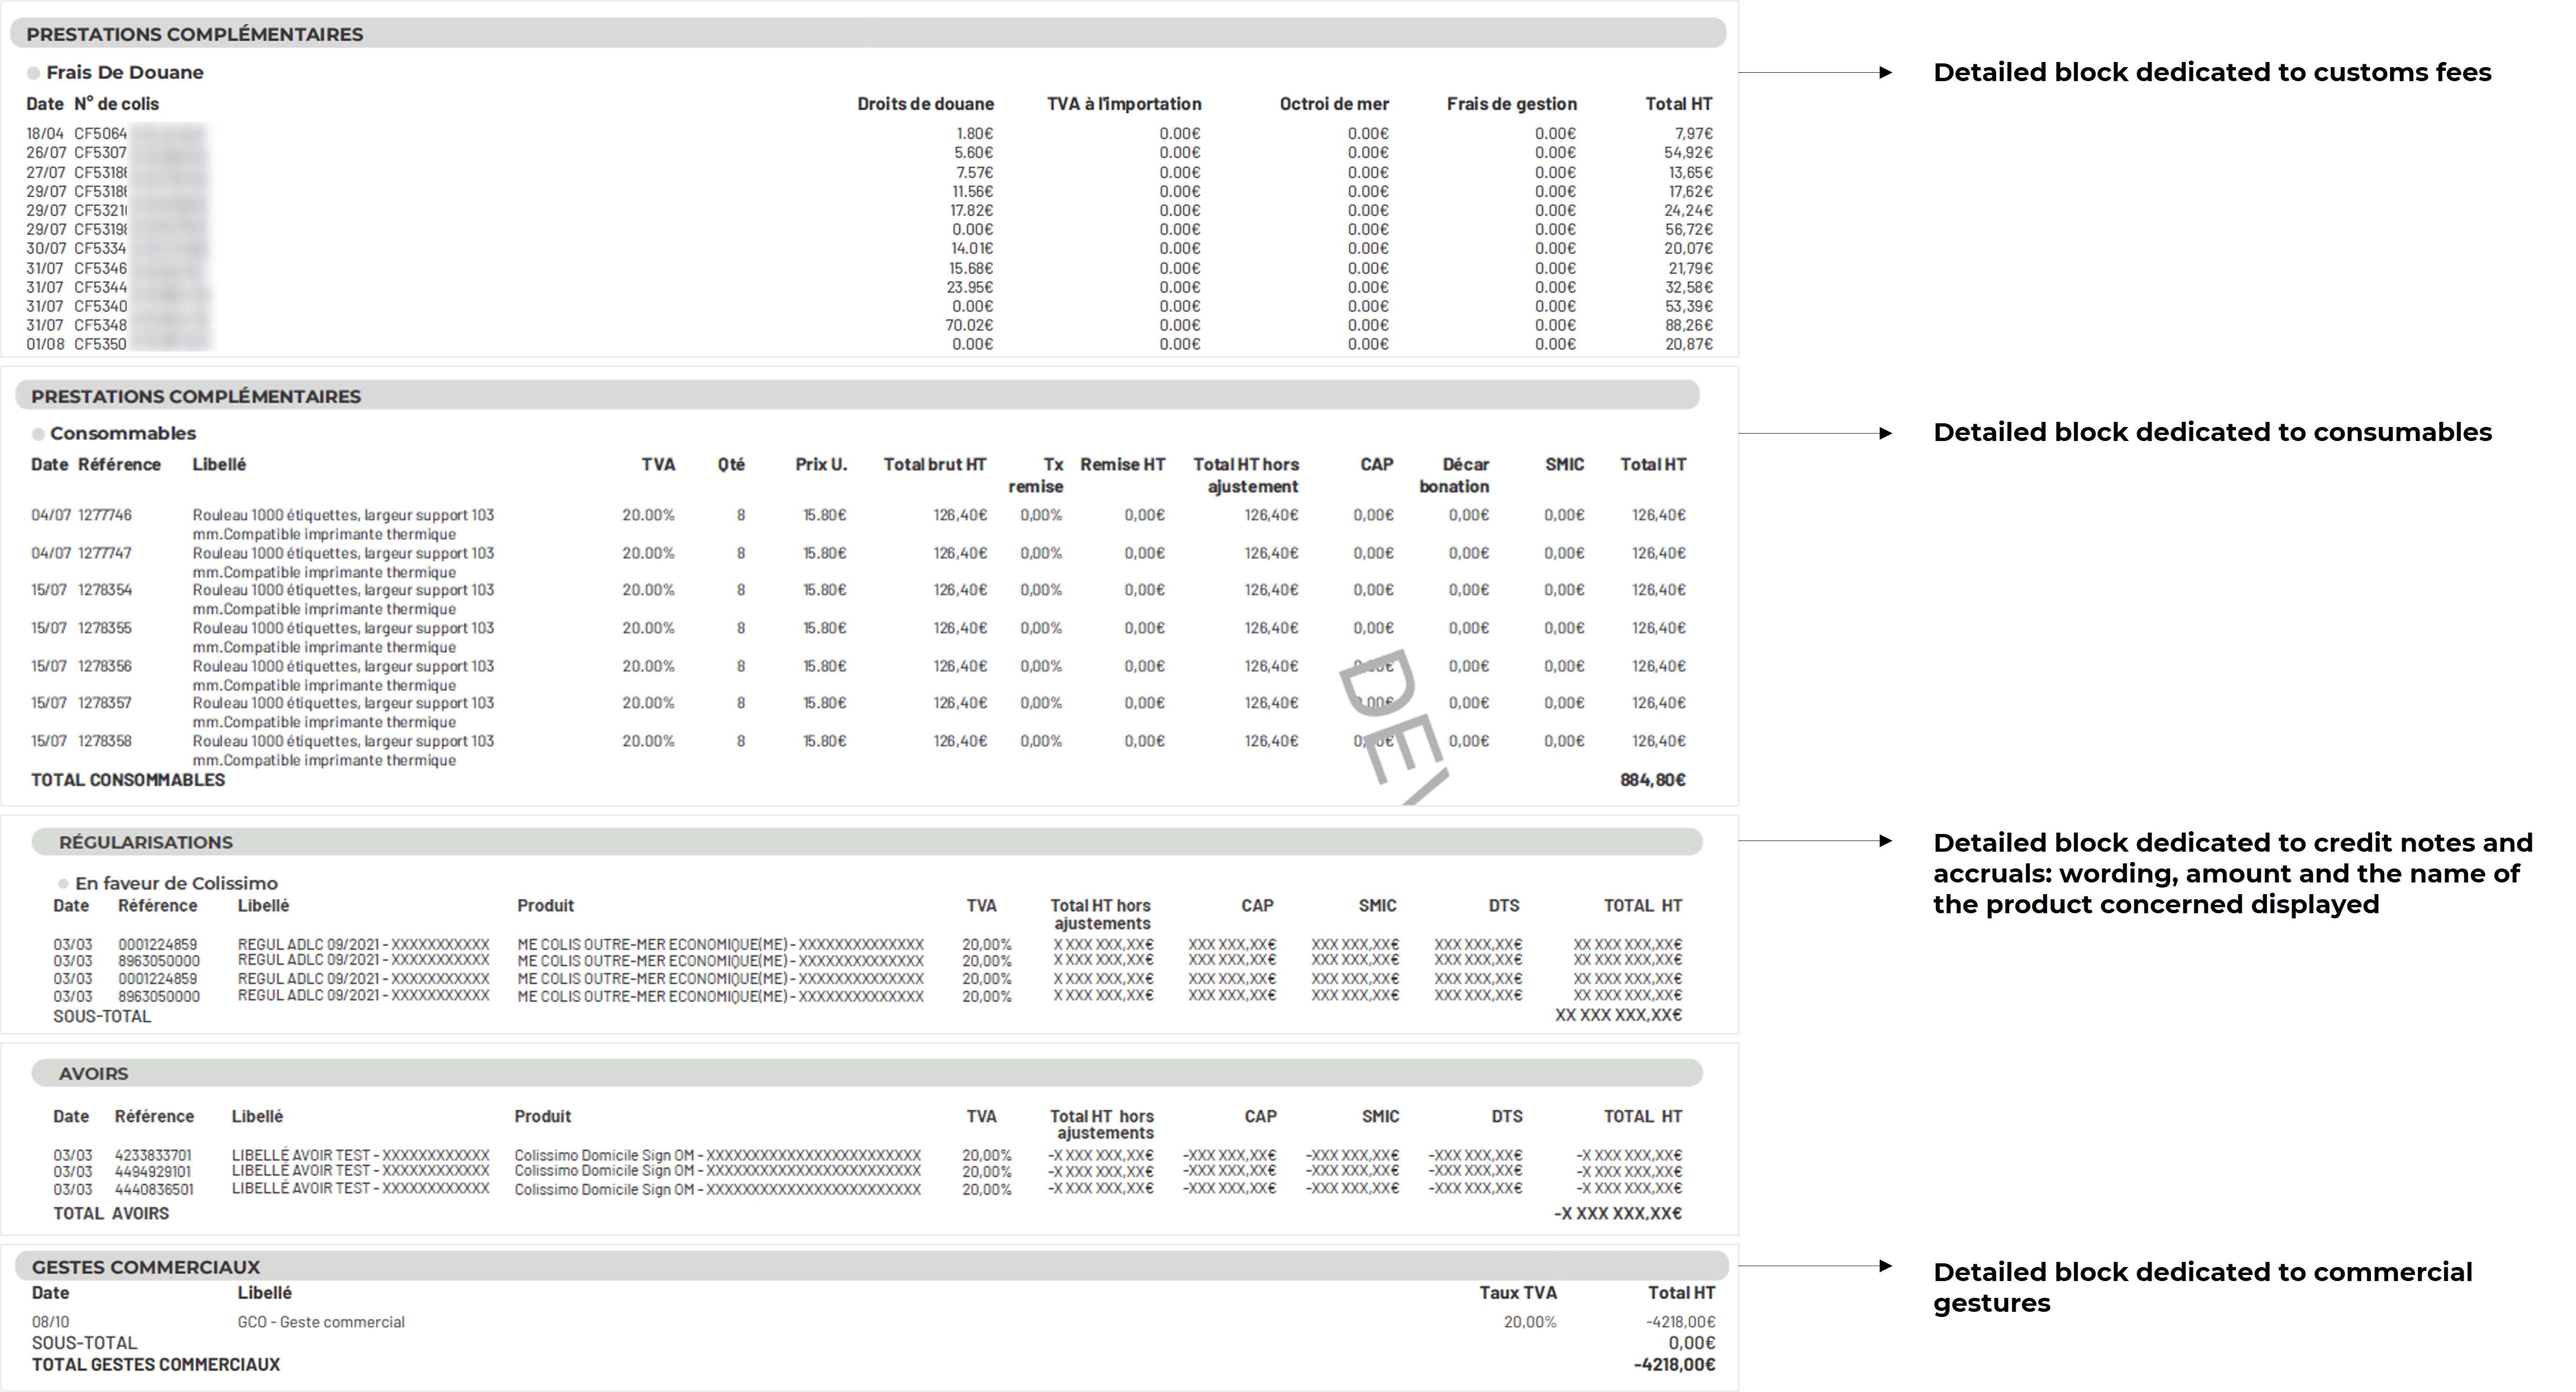Click the 'Detailed block dedicated to commercial gestures' caption
Image resolution: width=2576 pixels, height=1392 pixels.
coord(2203,1287)
